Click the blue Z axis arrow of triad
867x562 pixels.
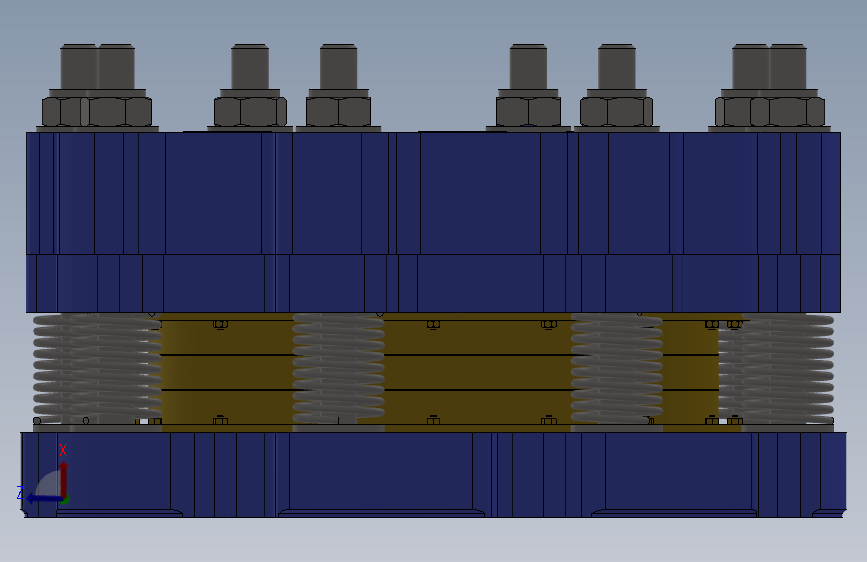pyautogui.click(x=44, y=499)
